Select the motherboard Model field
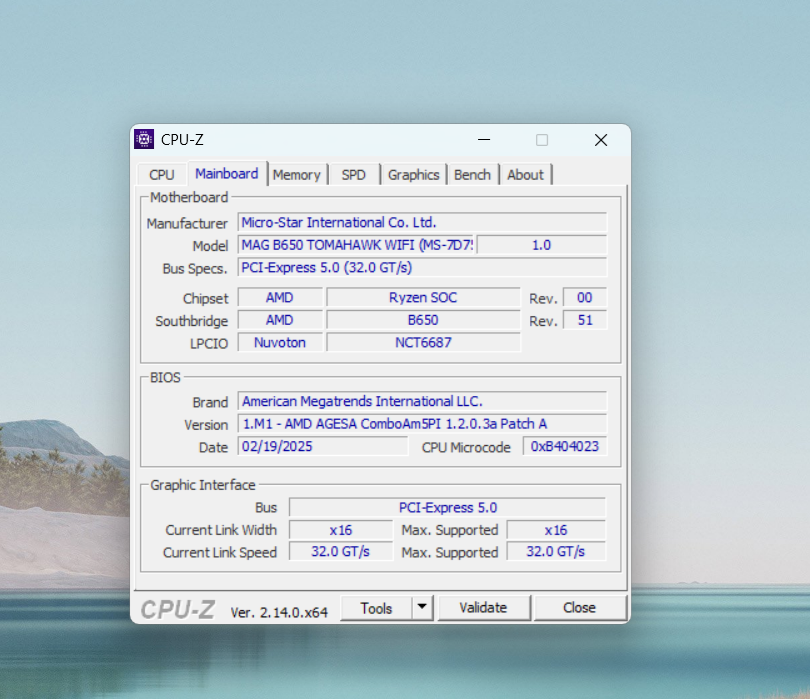 pos(355,245)
